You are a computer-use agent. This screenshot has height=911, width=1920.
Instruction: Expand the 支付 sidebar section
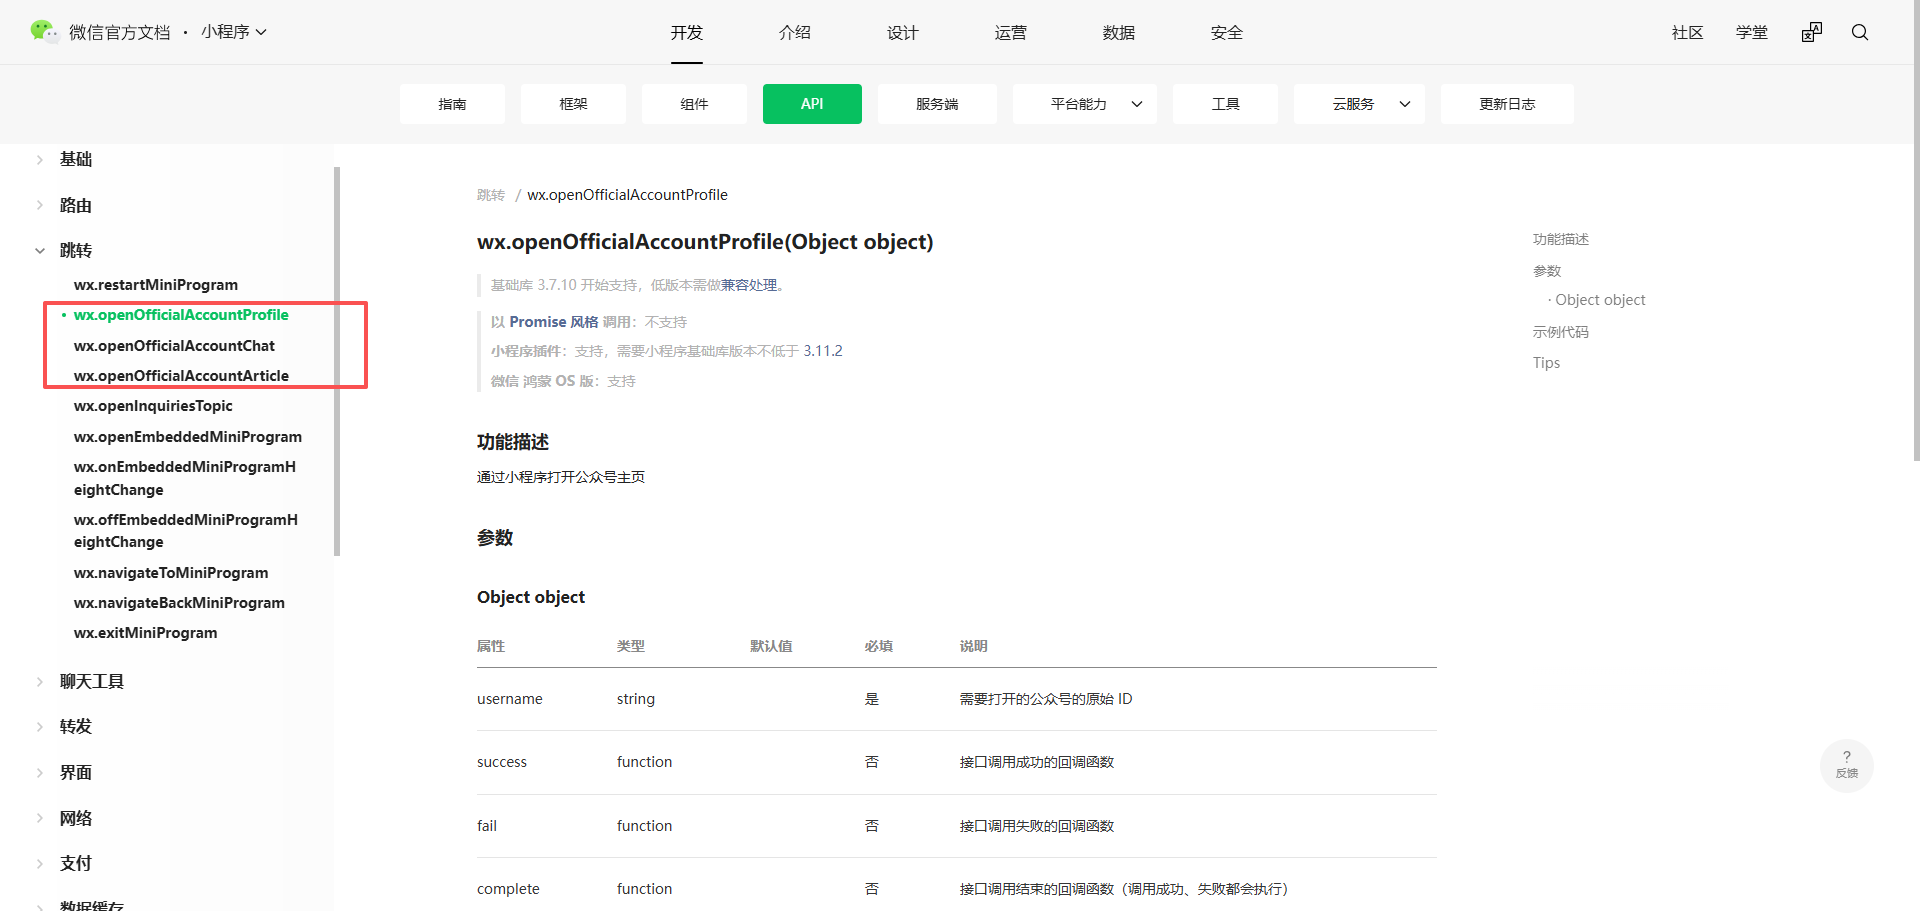pyautogui.click(x=76, y=863)
